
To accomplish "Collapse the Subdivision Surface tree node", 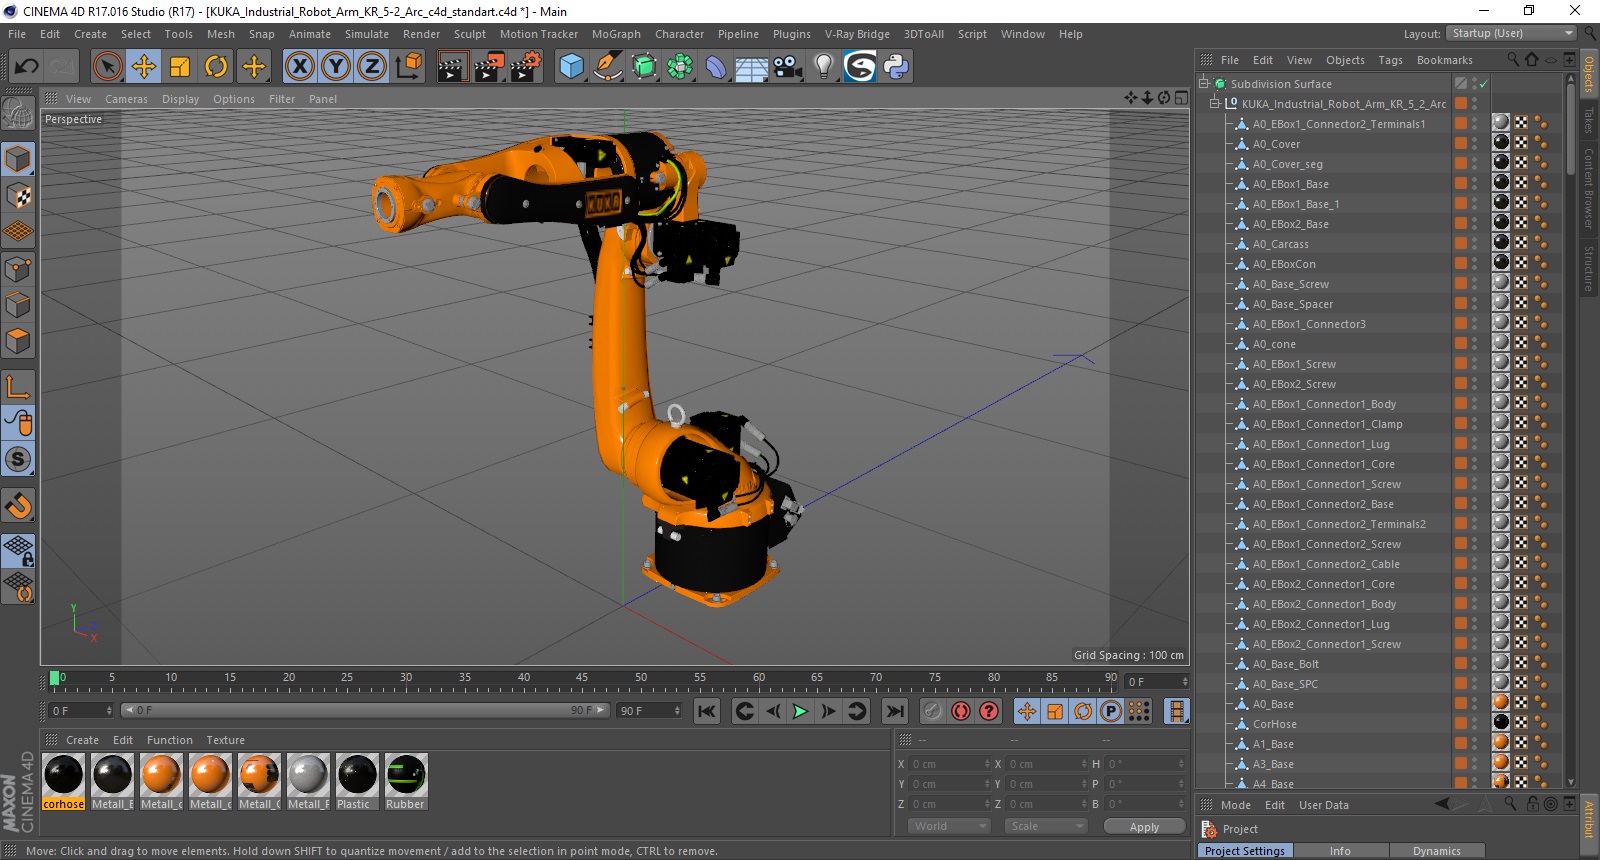I will [x=1204, y=84].
